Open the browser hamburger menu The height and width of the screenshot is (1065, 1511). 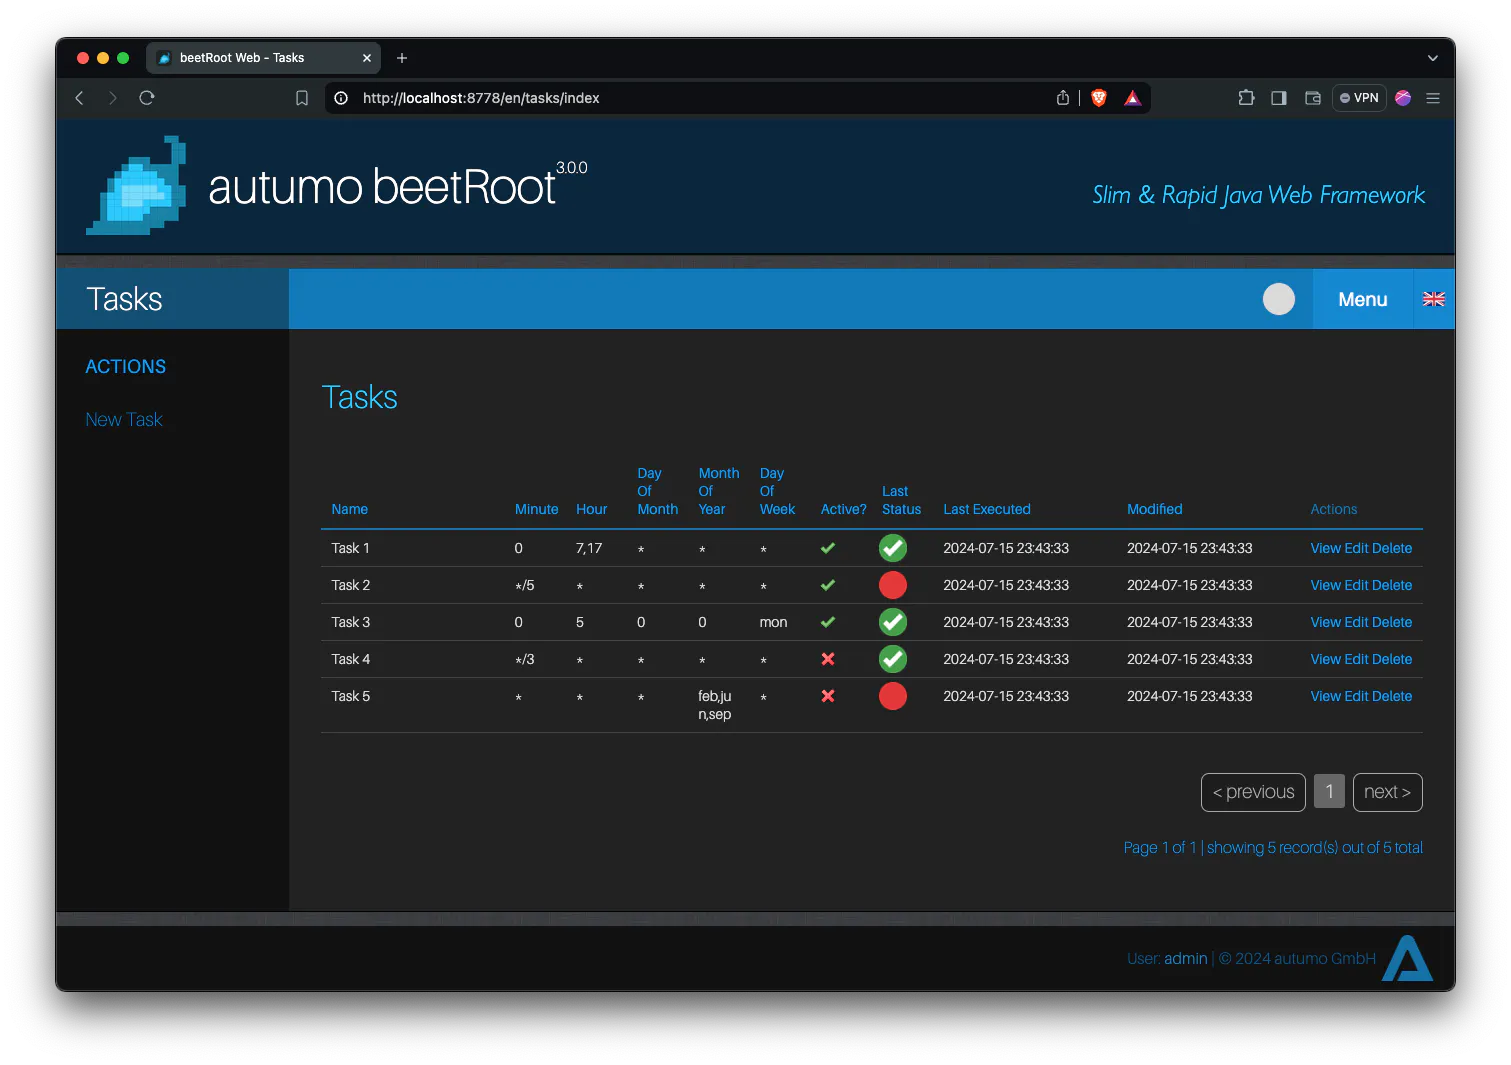click(1433, 98)
